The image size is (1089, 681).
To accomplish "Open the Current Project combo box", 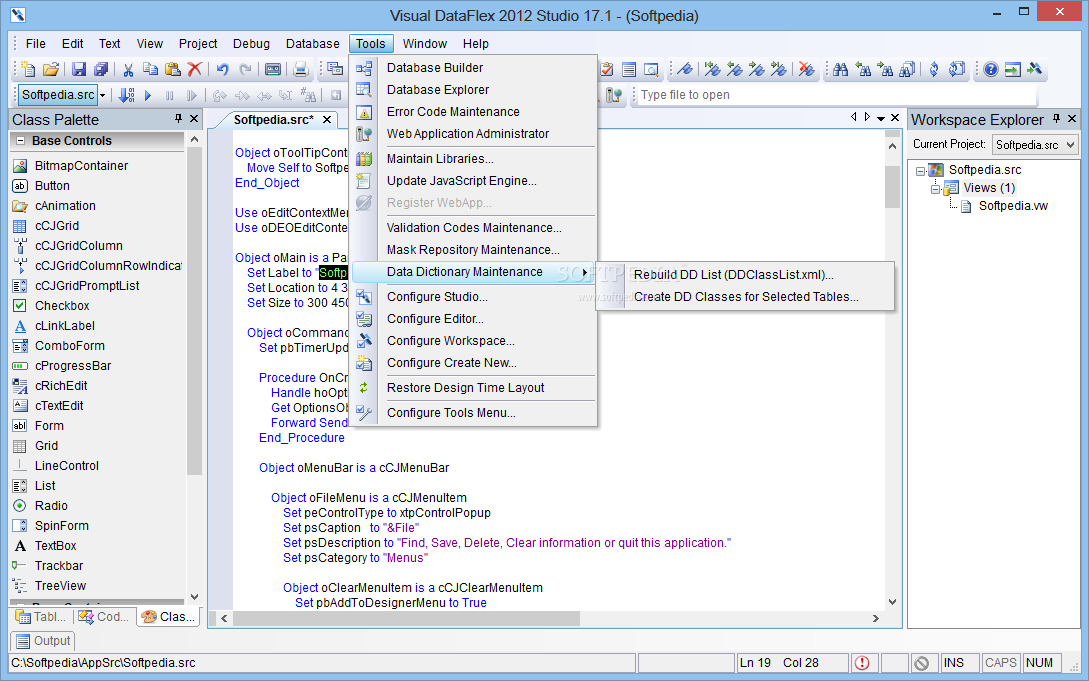I will pos(1034,144).
